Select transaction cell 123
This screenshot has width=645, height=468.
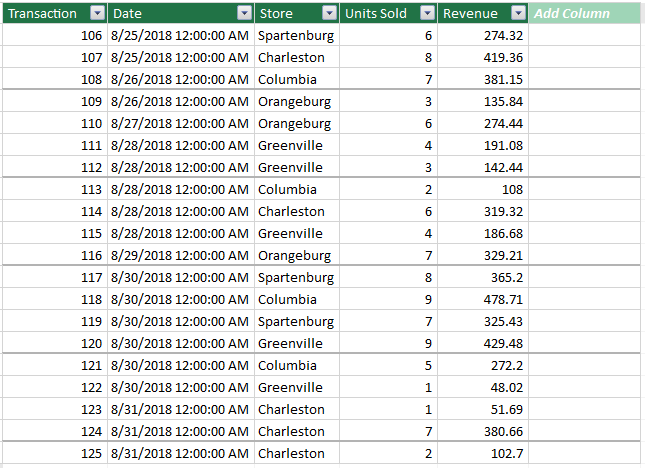(x=55, y=409)
